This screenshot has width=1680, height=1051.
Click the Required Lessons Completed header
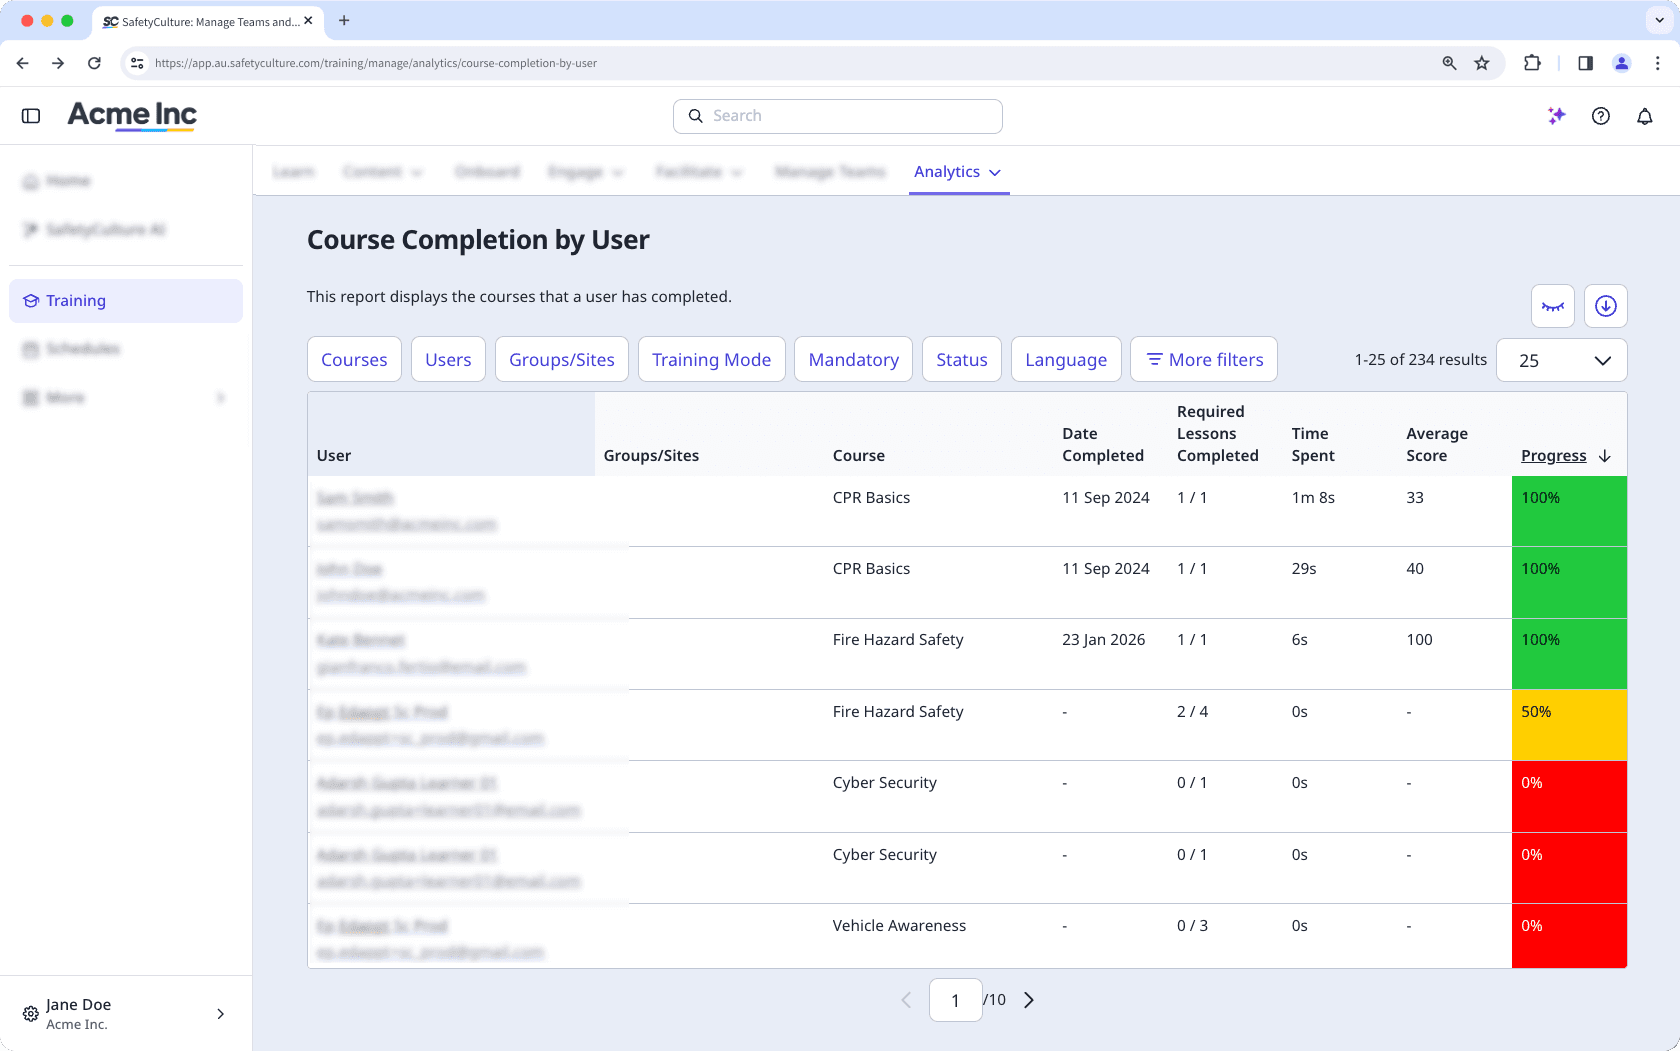tap(1218, 434)
